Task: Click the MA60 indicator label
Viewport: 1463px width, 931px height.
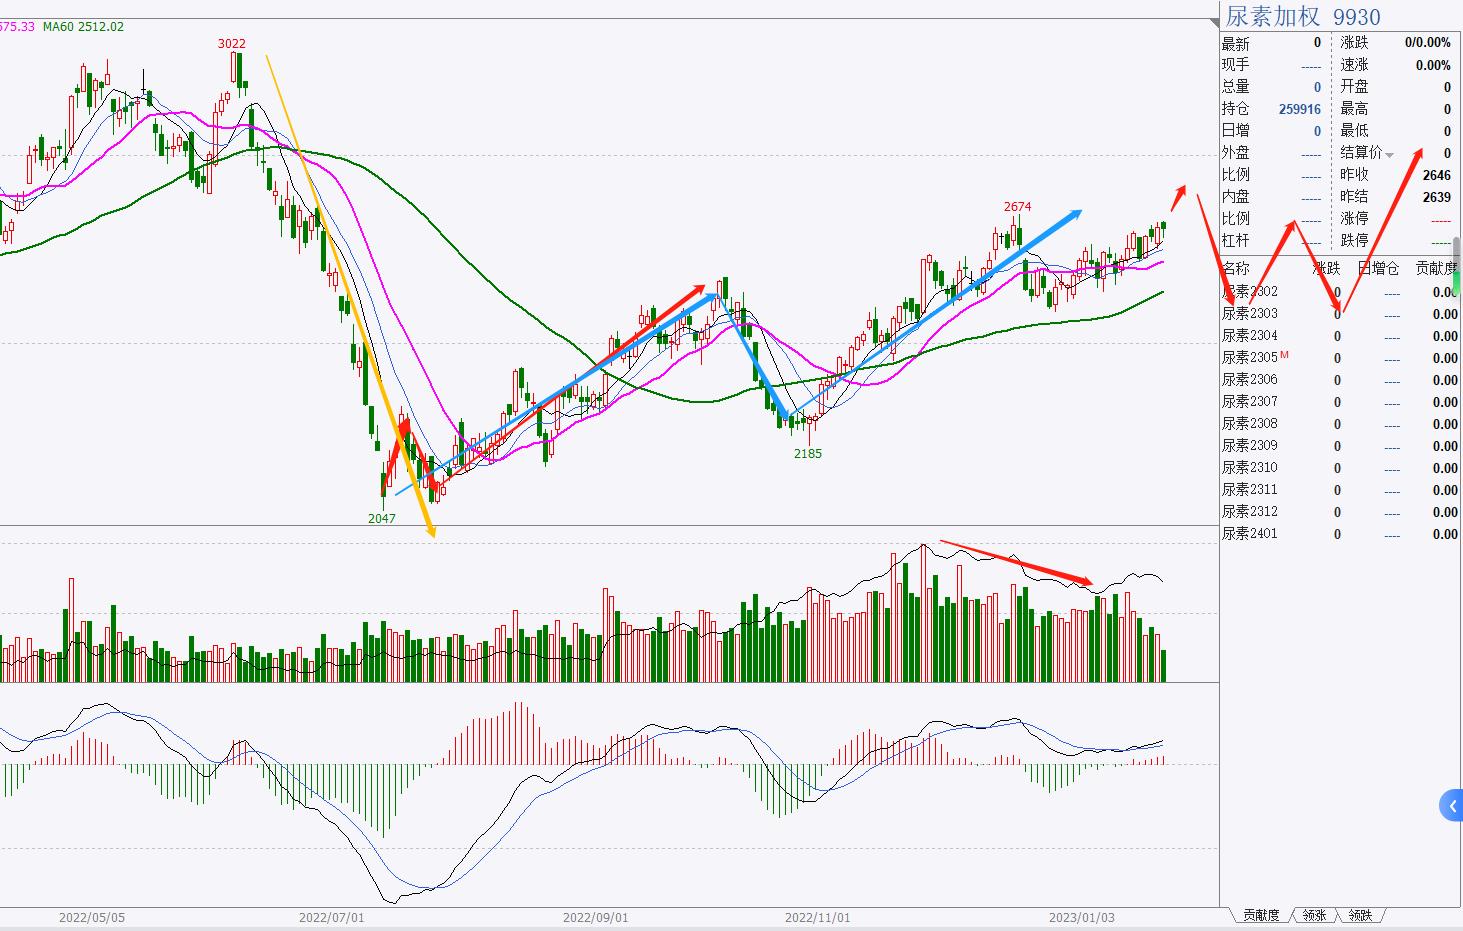Action: point(83,27)
